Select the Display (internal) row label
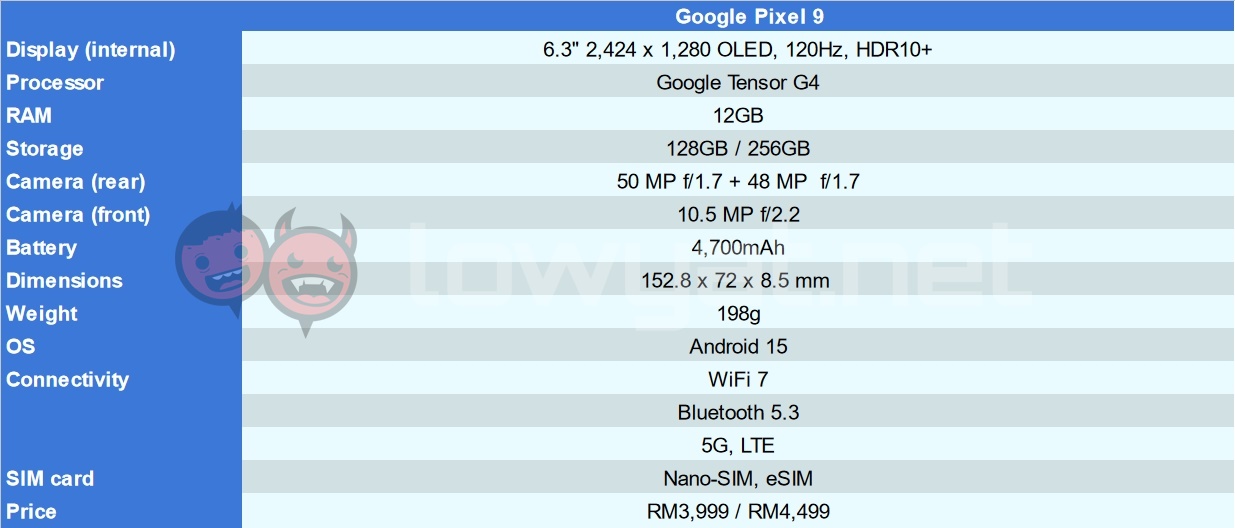Image resolution: width=1235 pixels, height=528 pixels. point(90,49)
